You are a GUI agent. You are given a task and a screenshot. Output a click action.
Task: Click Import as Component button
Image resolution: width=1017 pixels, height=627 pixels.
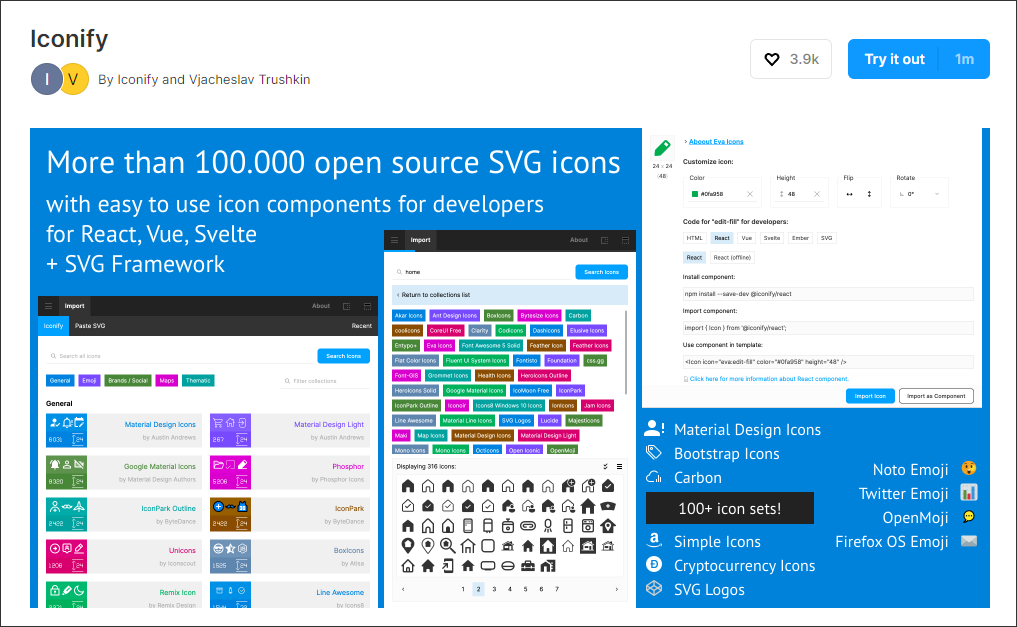coord(936,396)
